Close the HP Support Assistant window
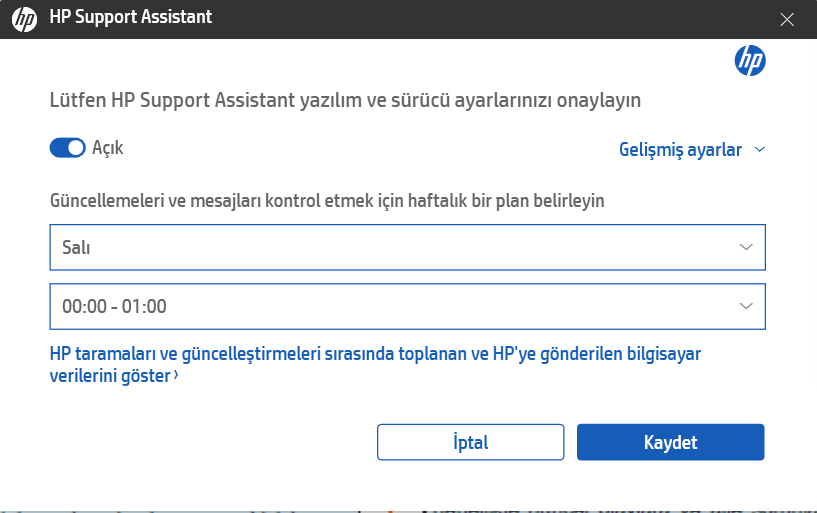The width and height of the screenshot is (817, 513). coord(788,19)
